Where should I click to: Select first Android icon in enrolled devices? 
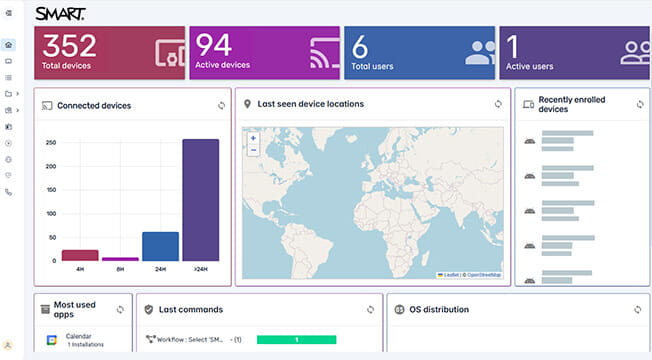pos(530,141)
